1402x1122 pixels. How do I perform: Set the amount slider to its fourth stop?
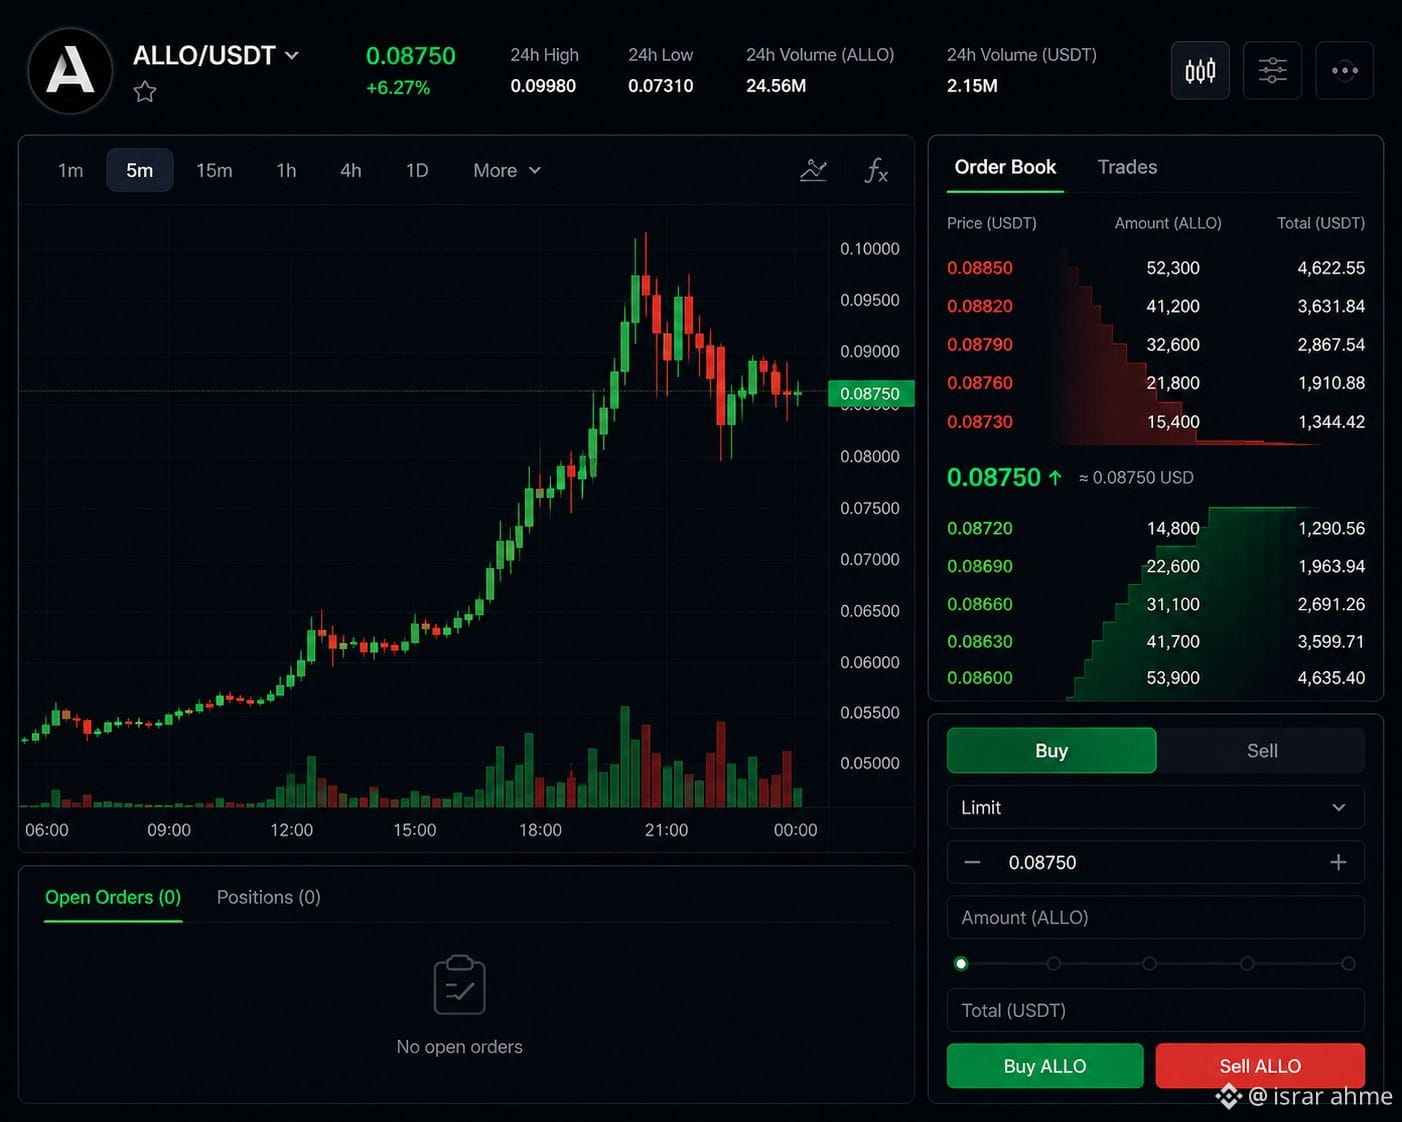click(1247, 964)
